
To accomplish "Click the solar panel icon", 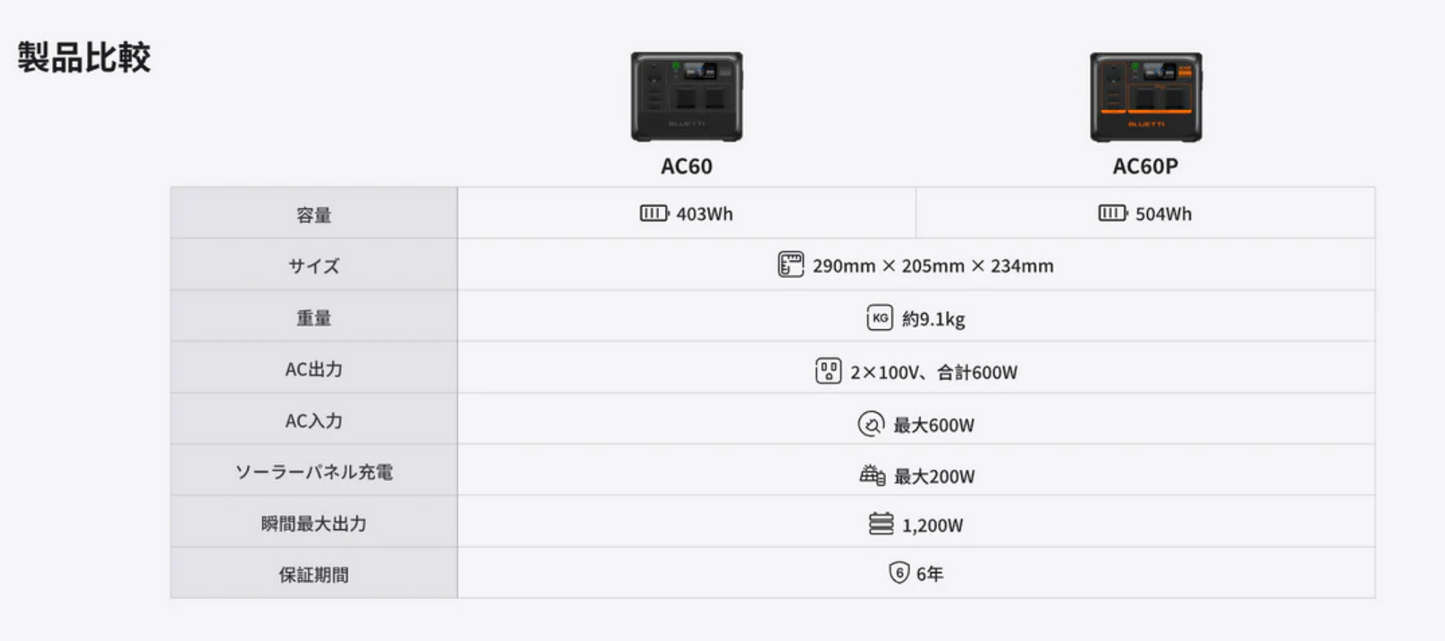I will point(872,475).
